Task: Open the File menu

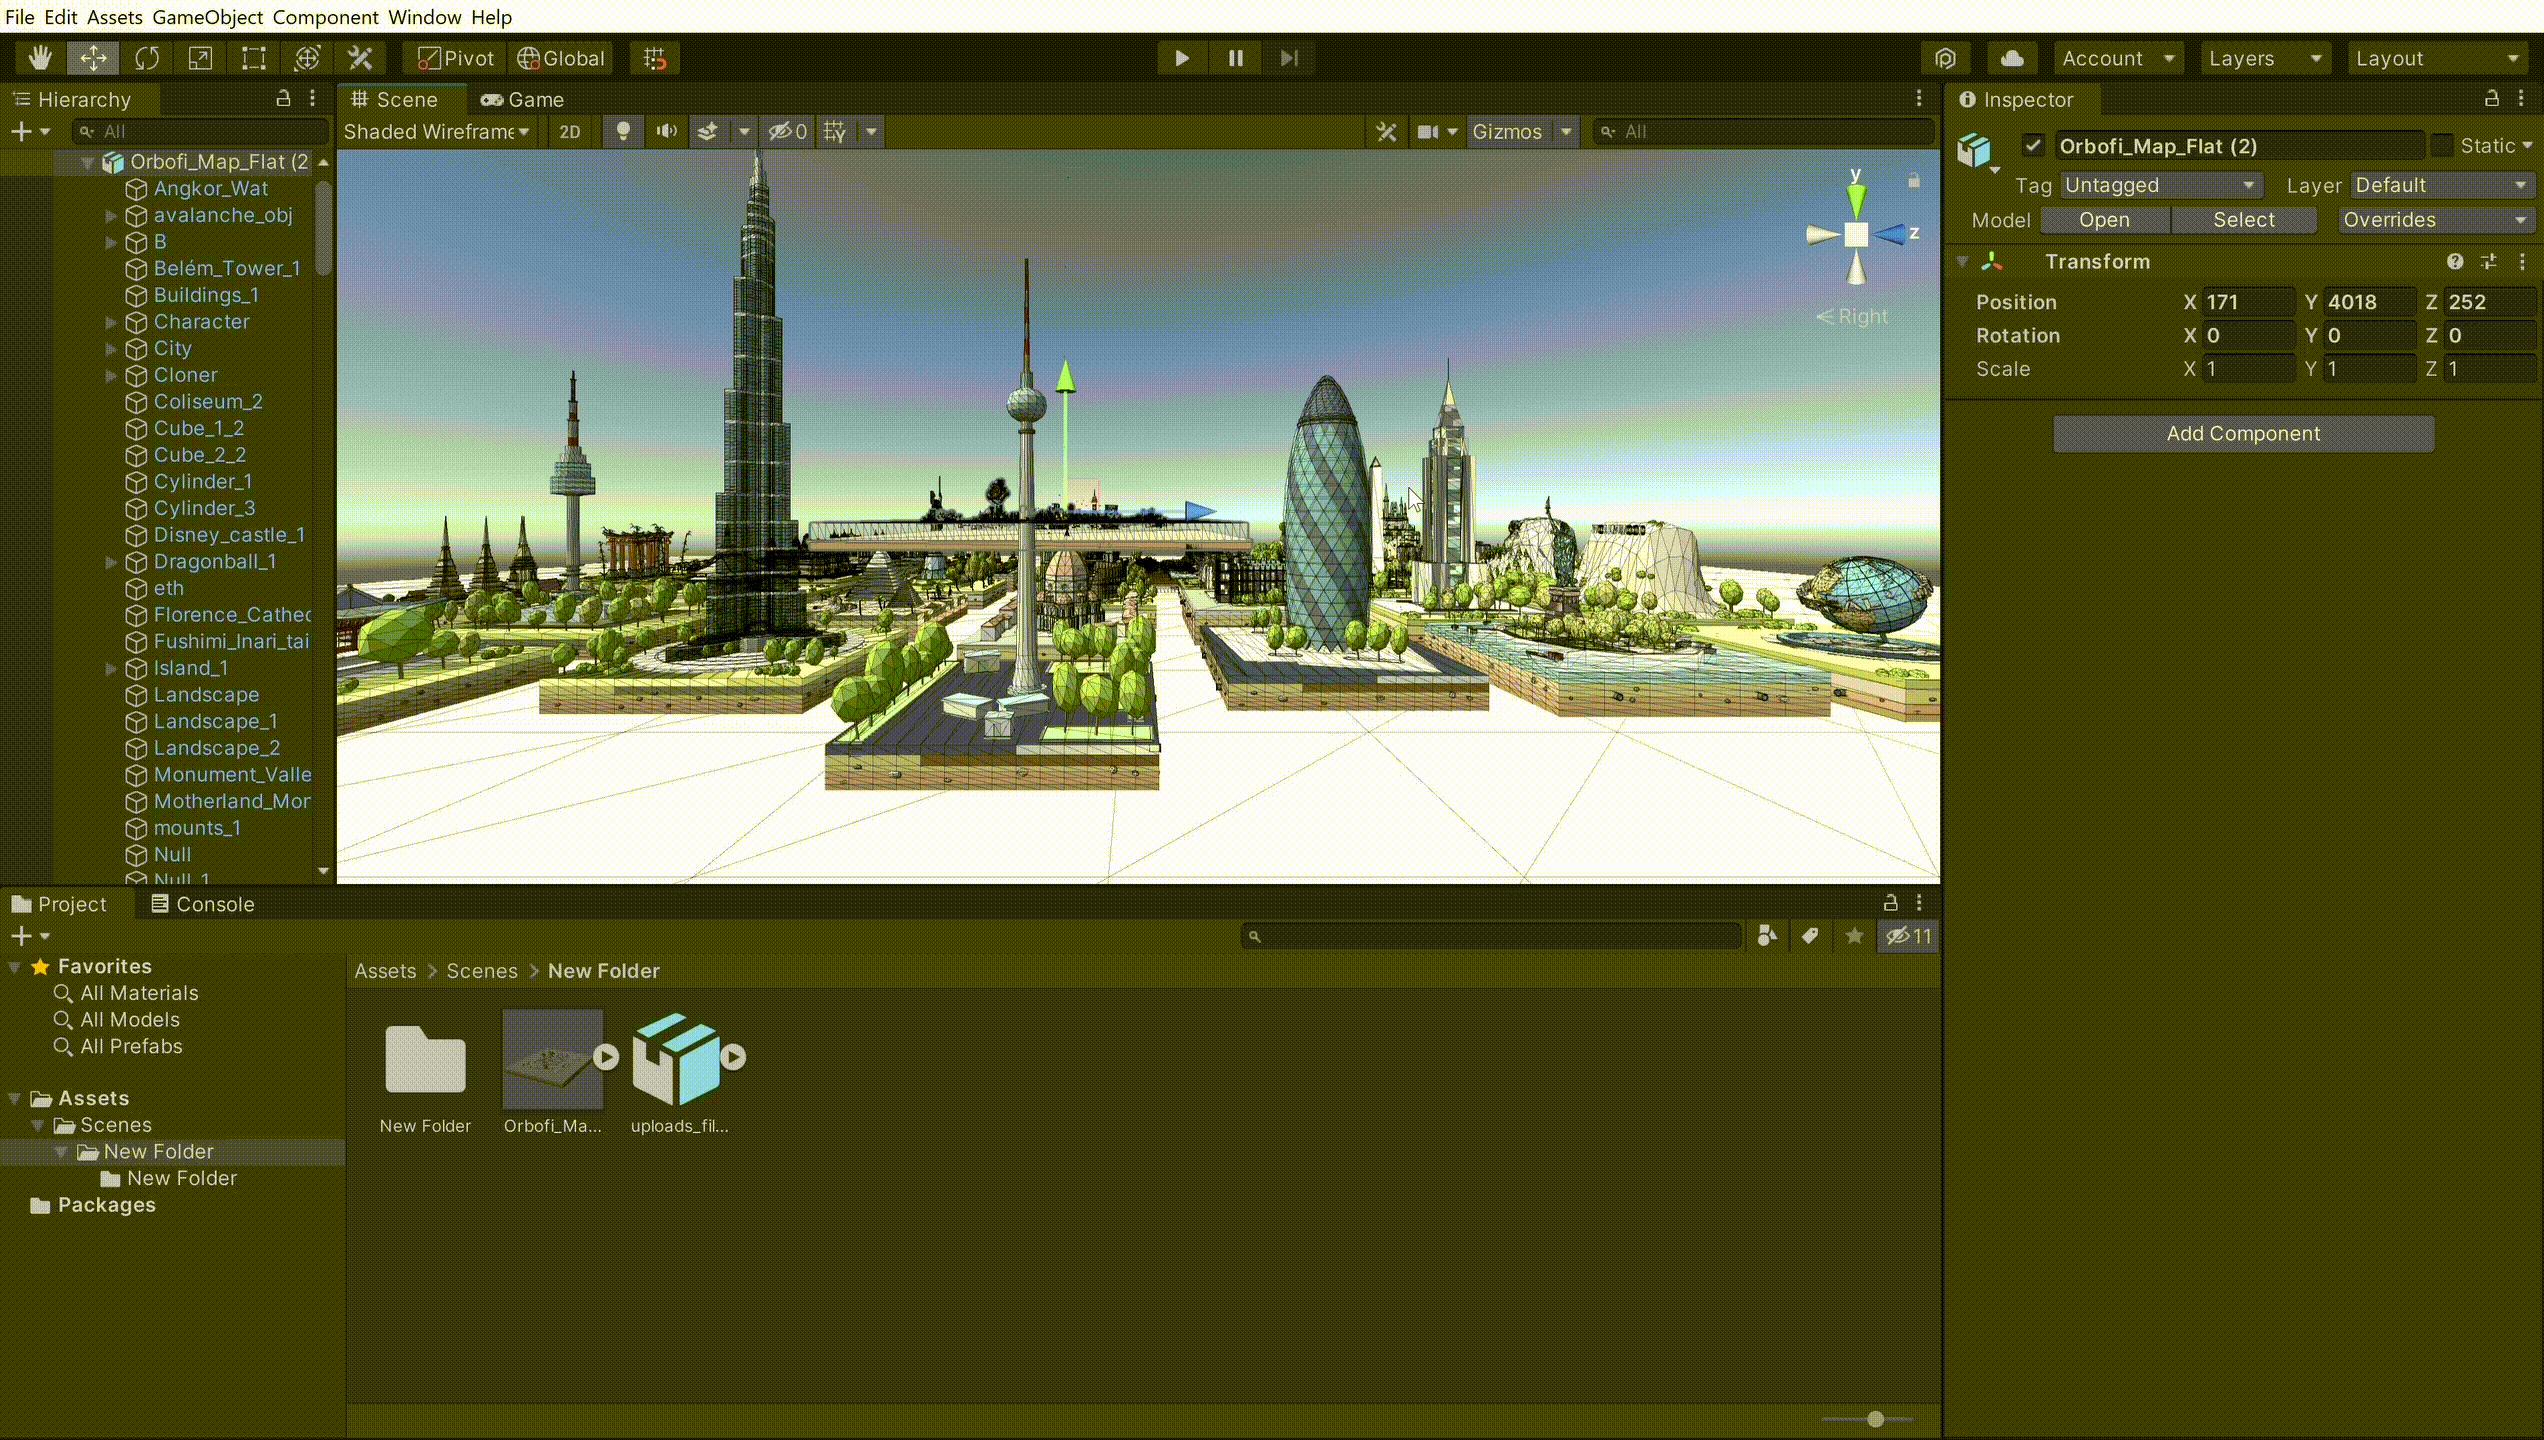Action: (19, 17)
